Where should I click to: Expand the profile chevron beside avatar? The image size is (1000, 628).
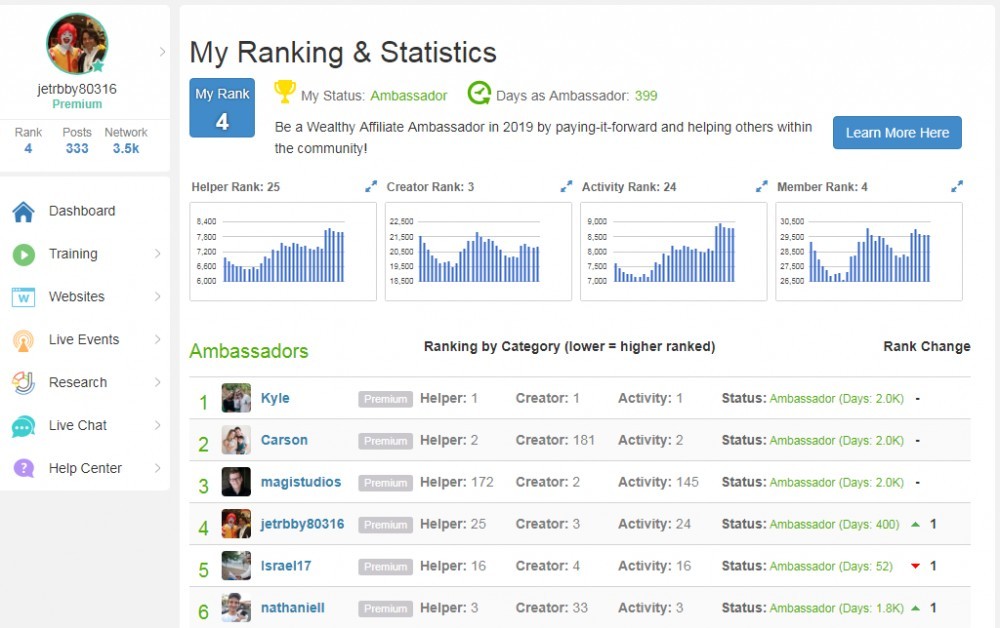162,52
